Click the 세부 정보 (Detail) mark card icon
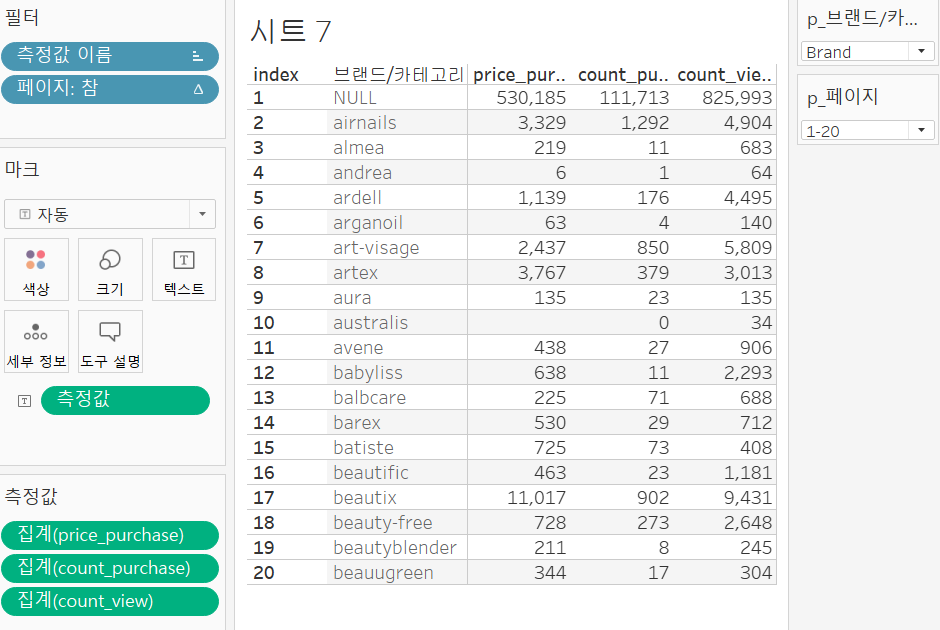The height and width of the screenshot is (630, 940). [x=36, y=342]
